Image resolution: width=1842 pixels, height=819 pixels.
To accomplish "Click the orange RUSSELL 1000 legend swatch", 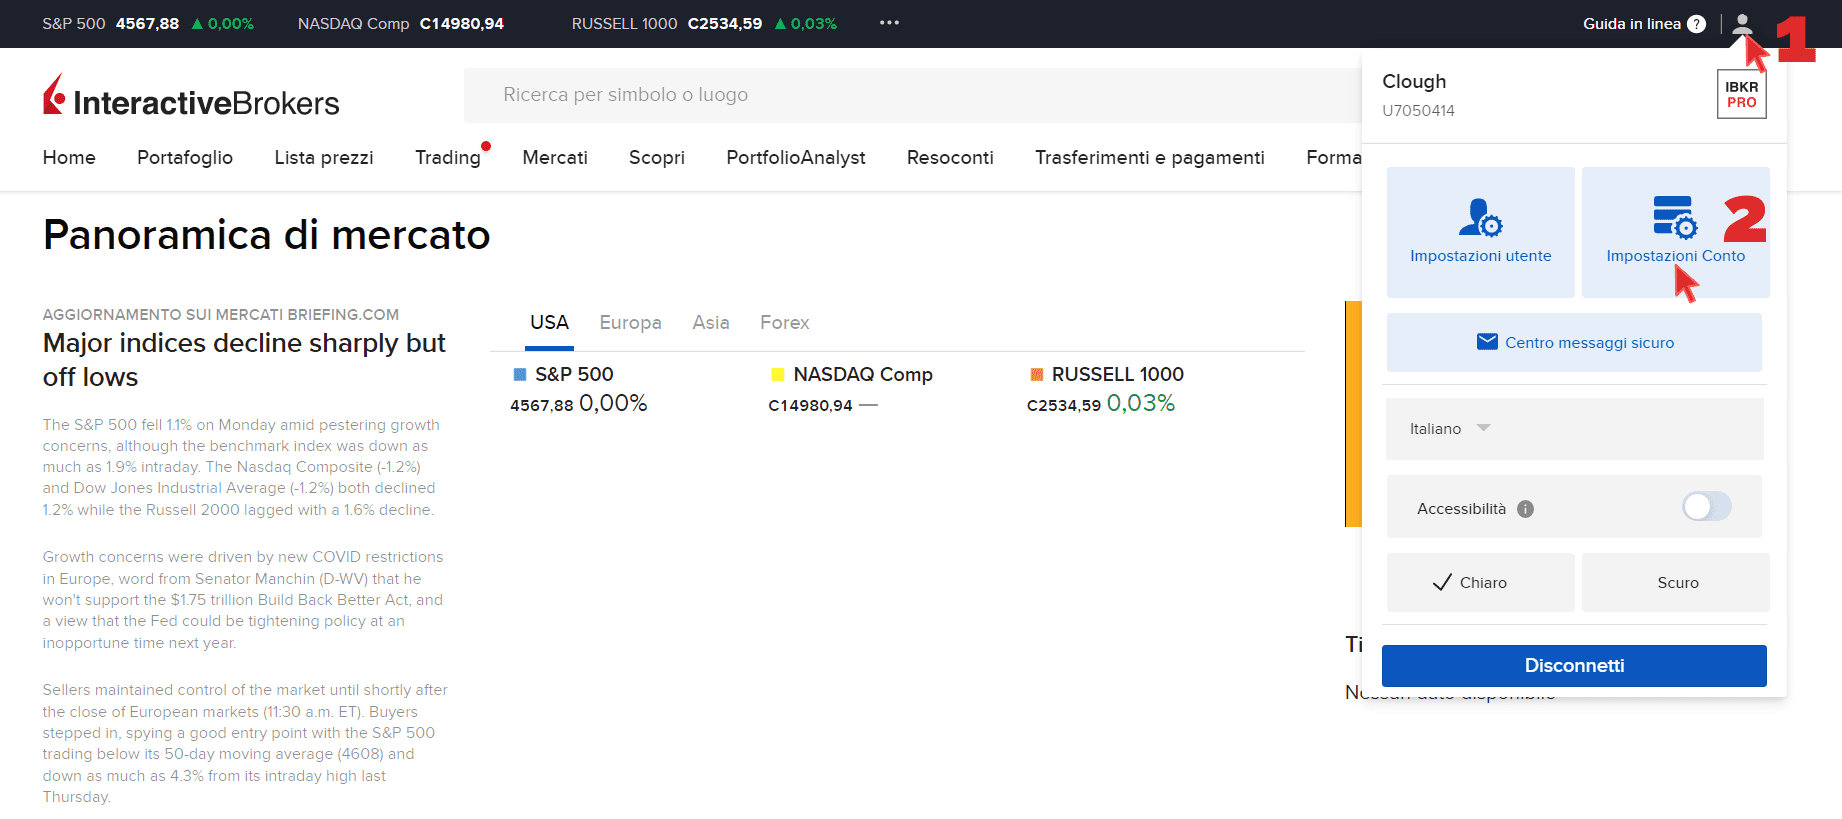I will tap(1037, 375).
